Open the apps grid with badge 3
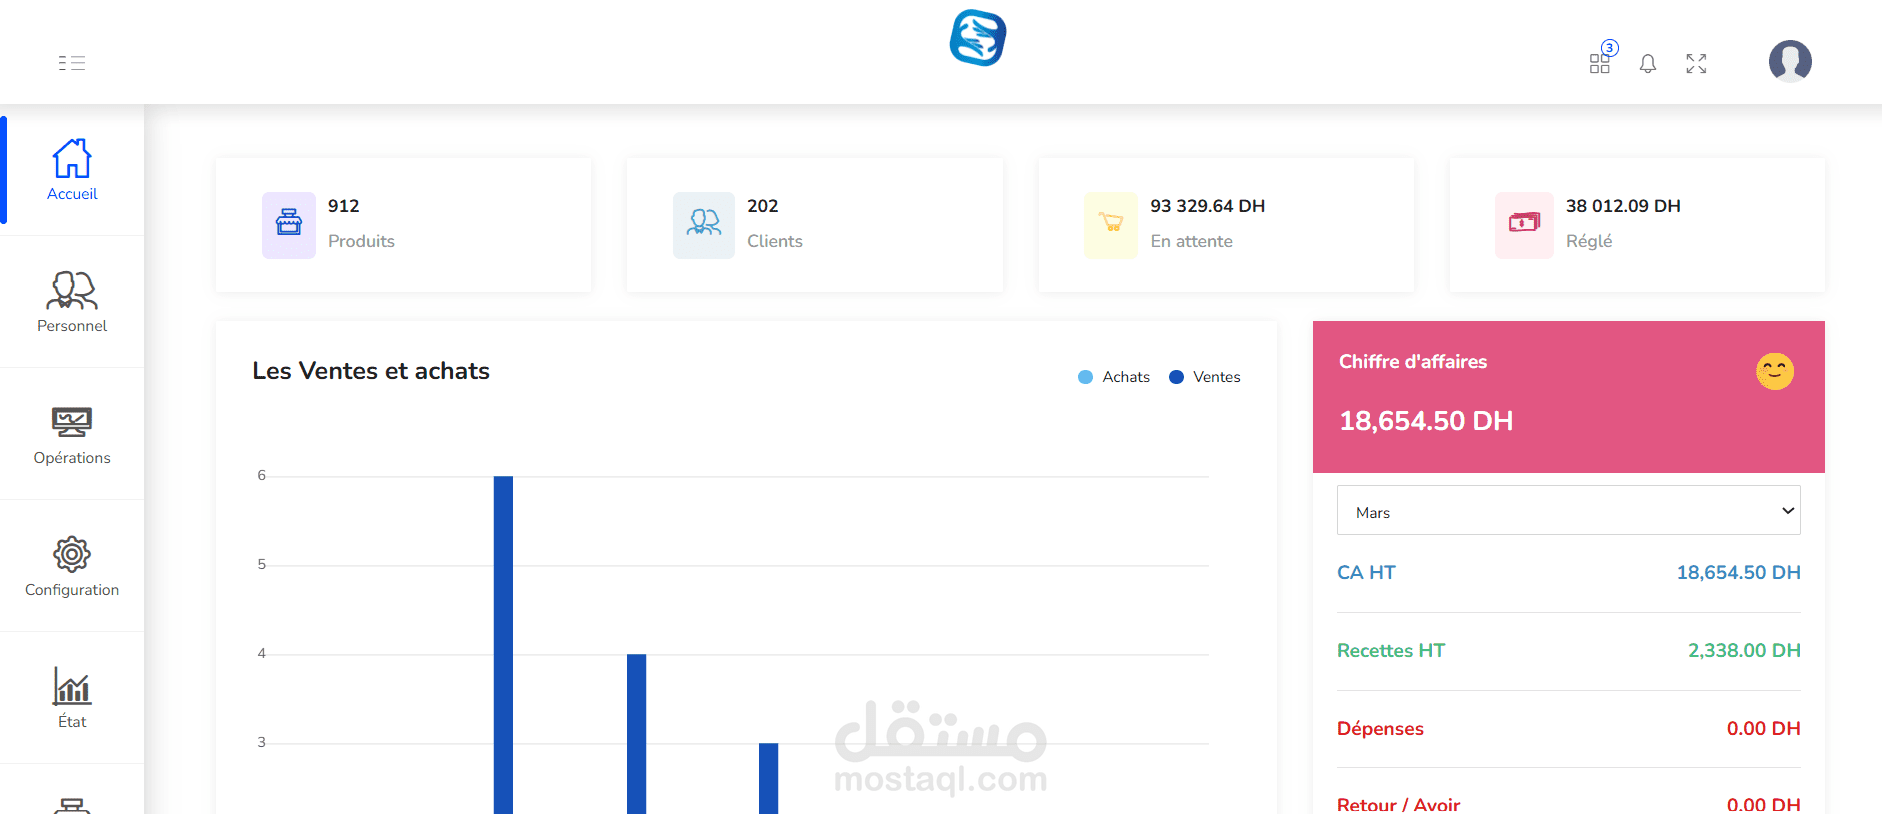The width and height of the screenshot is (1882, 814). 1601,62
